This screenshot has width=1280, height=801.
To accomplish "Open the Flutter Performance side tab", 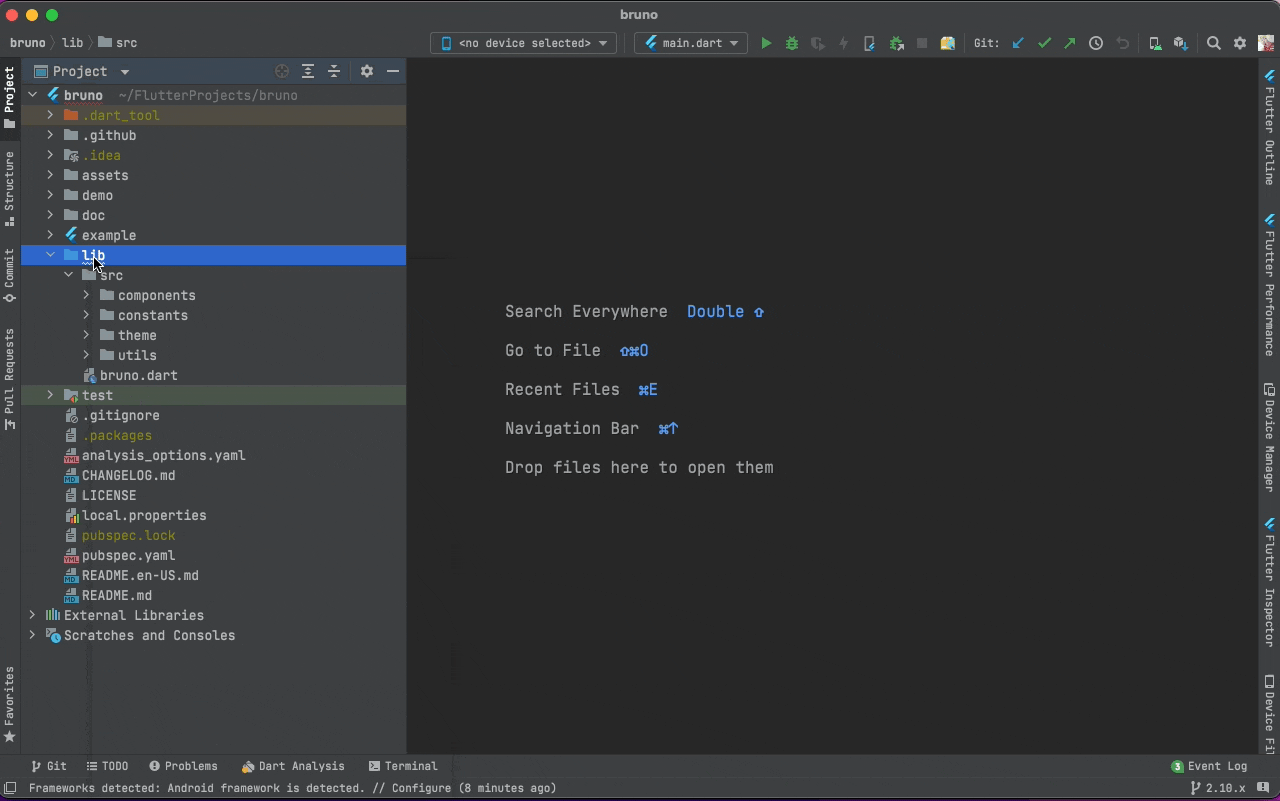I will (1270, 284).
